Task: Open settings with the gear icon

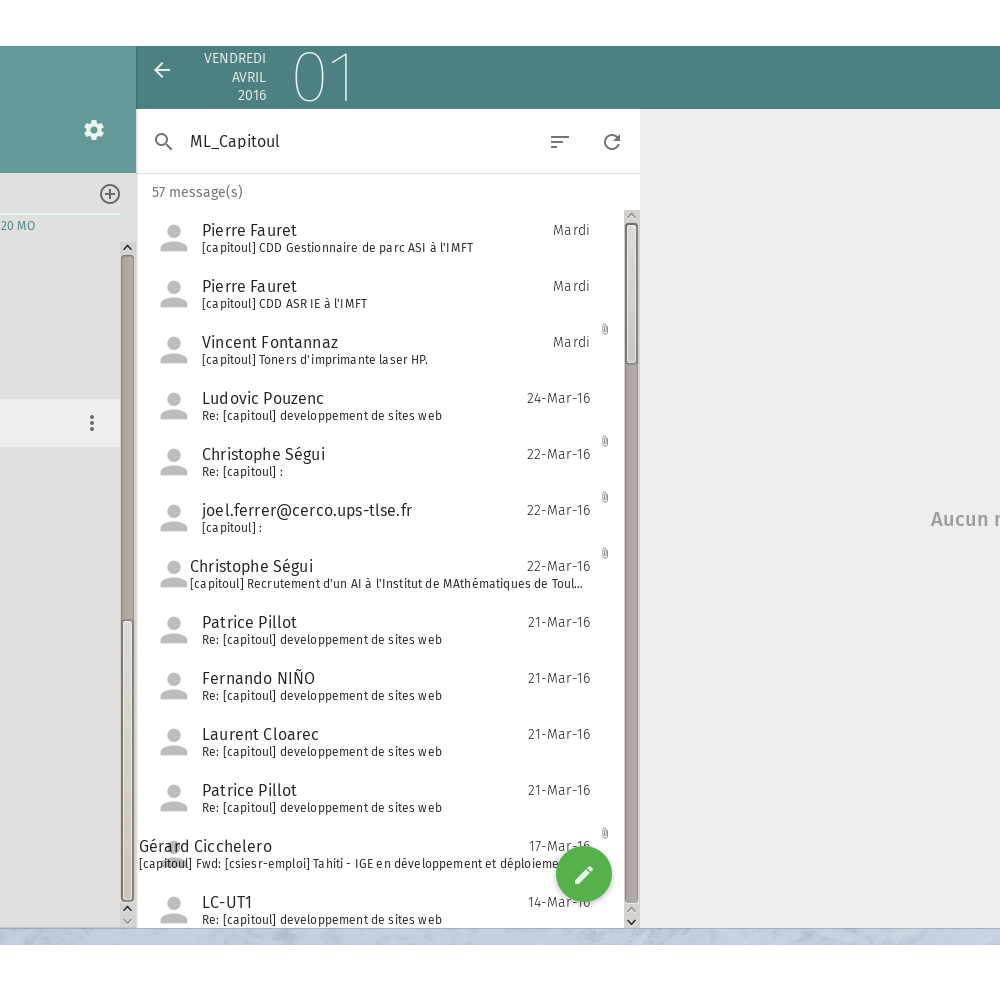Action: click(x=94, y=130)
